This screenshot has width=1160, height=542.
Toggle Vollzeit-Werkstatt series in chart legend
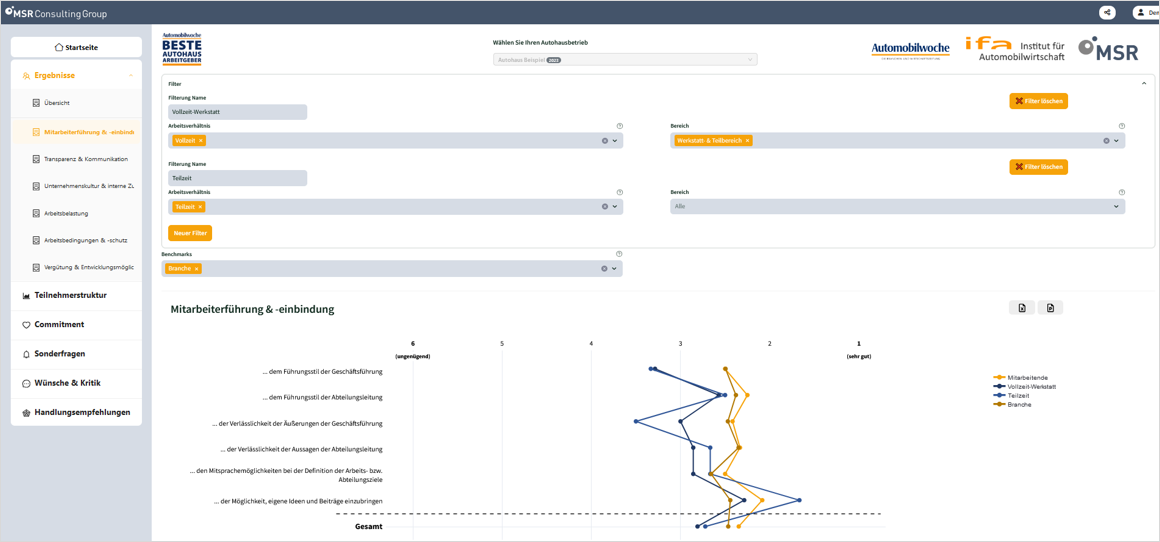(1031, 387)
